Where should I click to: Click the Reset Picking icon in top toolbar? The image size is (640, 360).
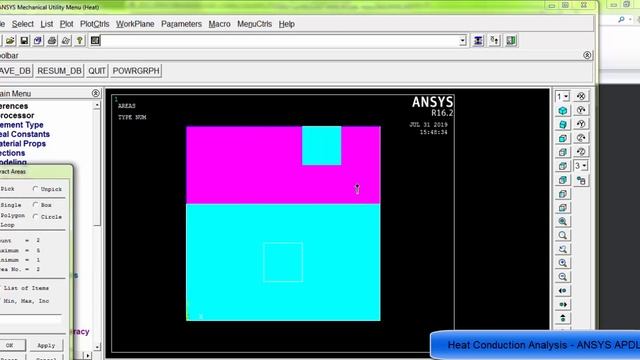coord(494,40)
